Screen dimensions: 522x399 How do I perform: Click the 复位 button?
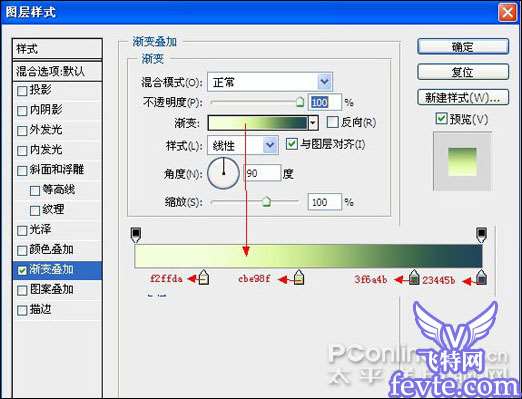463,72
